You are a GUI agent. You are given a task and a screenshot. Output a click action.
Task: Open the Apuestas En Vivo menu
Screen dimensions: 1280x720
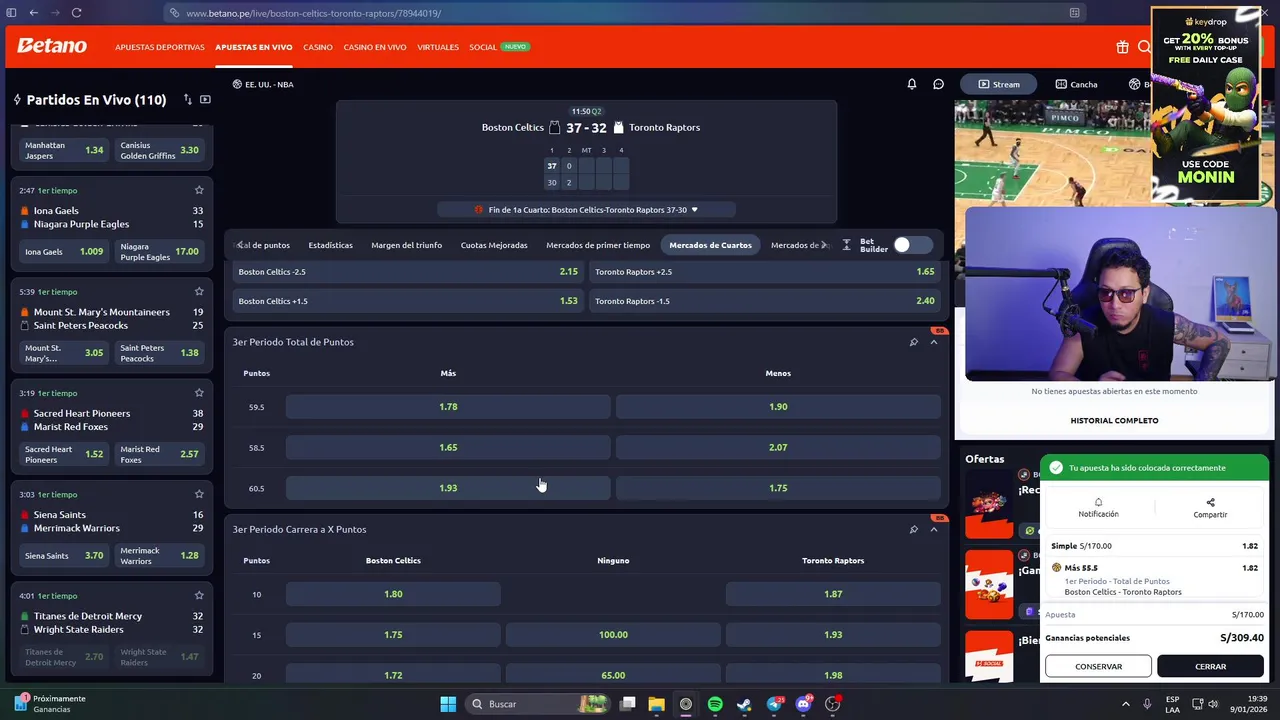point(253,47)
